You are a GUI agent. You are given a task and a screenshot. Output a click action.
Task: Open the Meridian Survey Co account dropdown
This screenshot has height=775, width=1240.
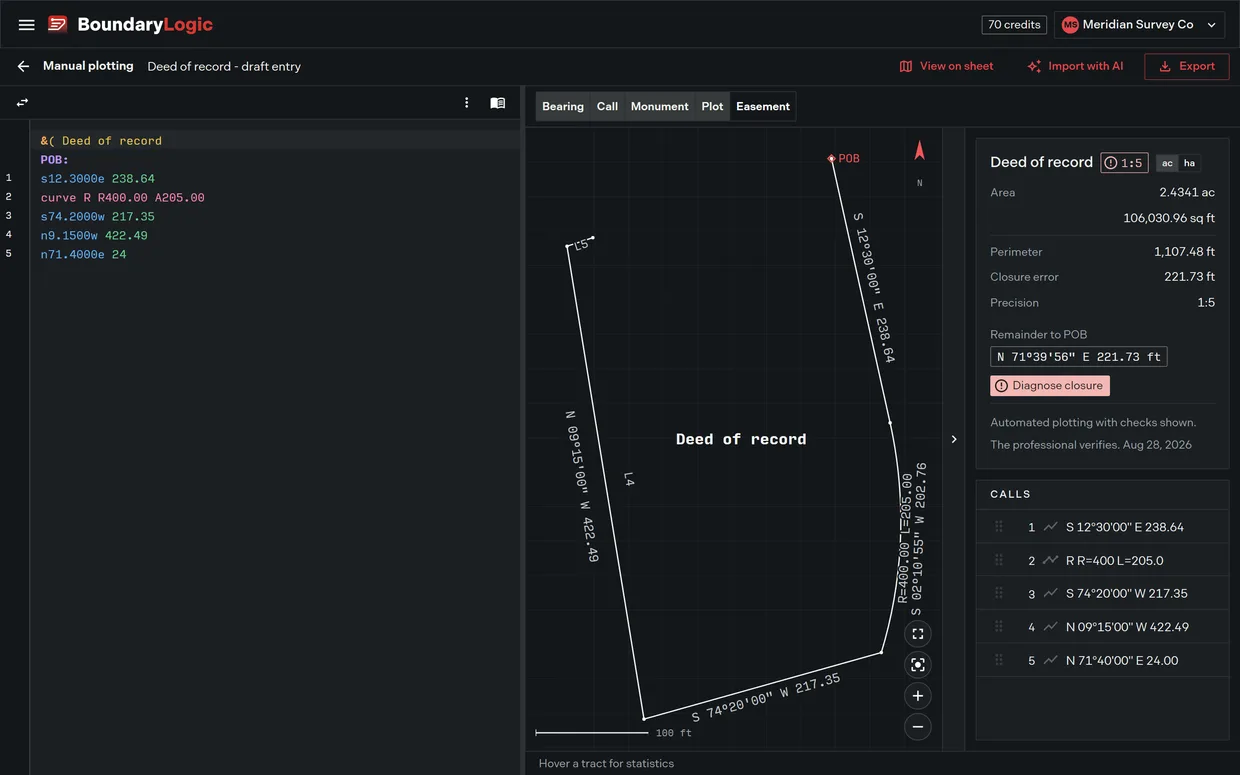(1139, 25)
